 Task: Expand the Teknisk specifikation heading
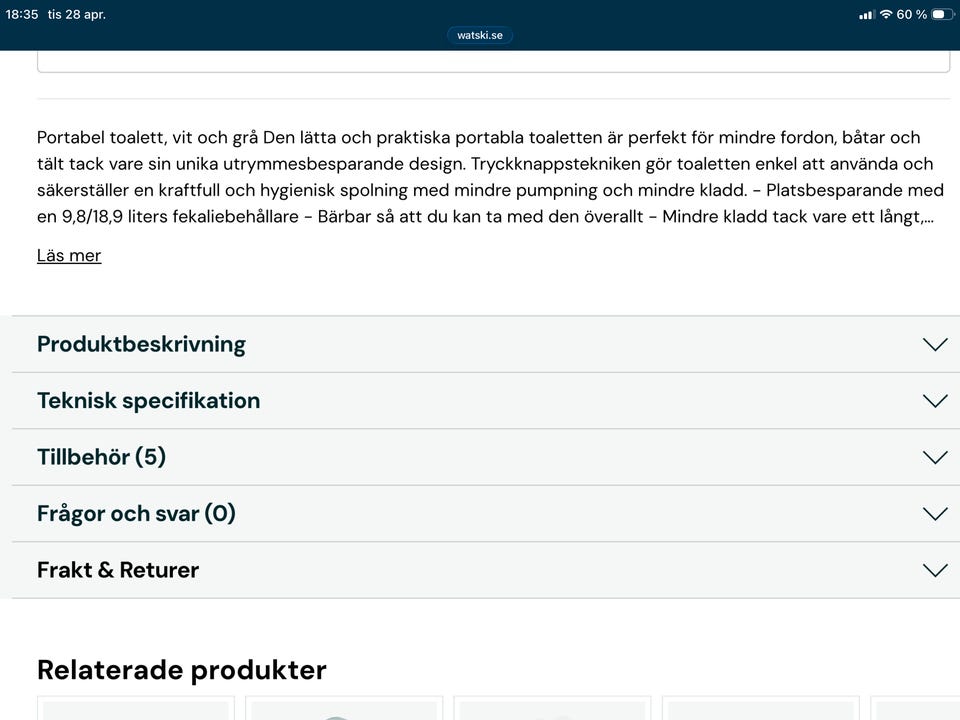(x=148, y=401)
